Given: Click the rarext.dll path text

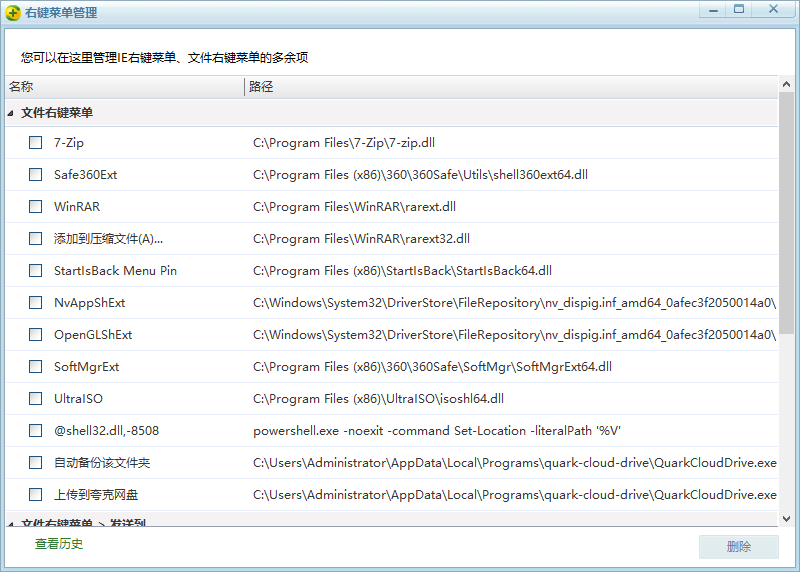Looking at the screenshot, I should pyautogui.click(x=355, y=207).
